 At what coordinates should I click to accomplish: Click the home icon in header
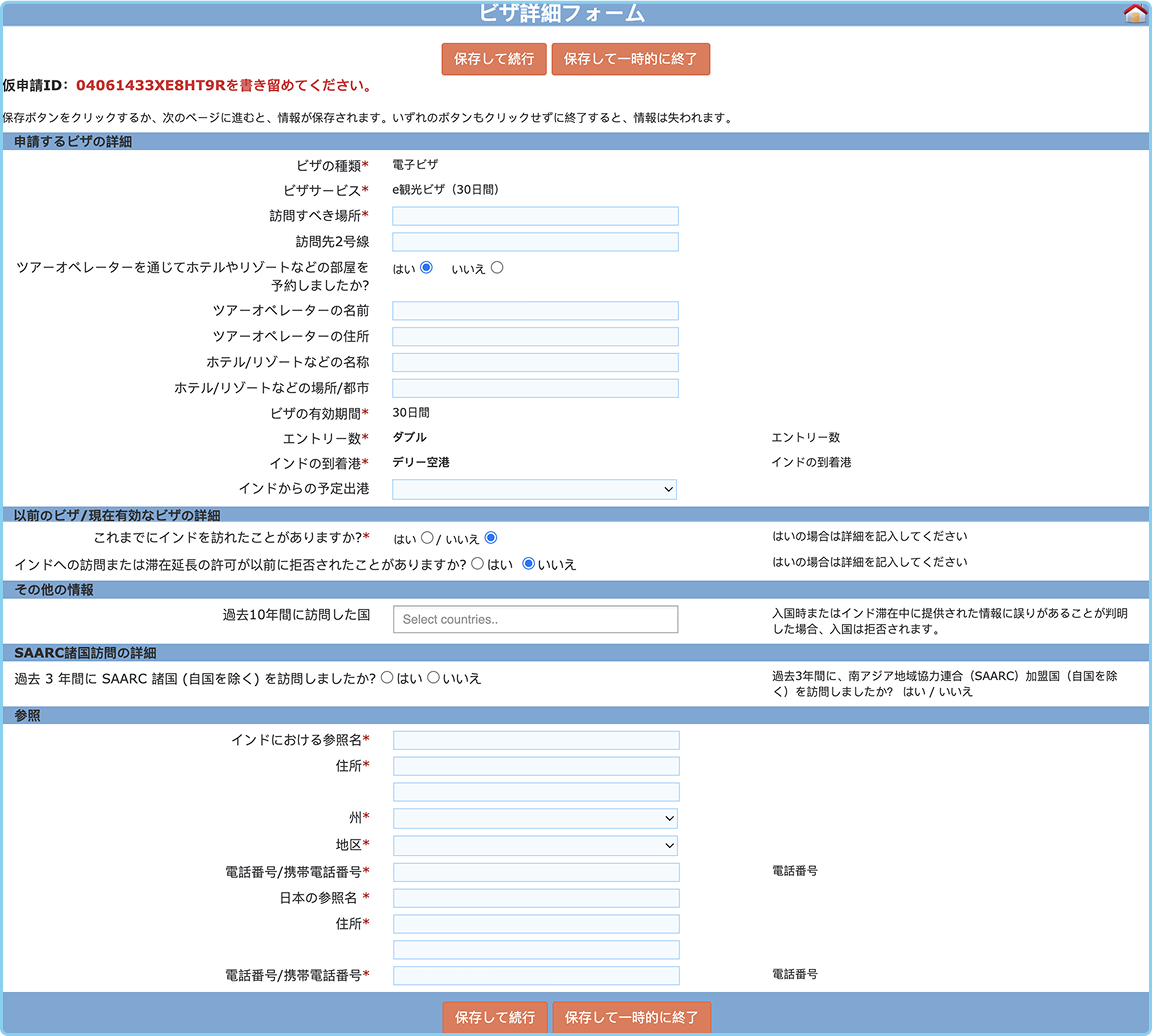(x=1135, y=13)
